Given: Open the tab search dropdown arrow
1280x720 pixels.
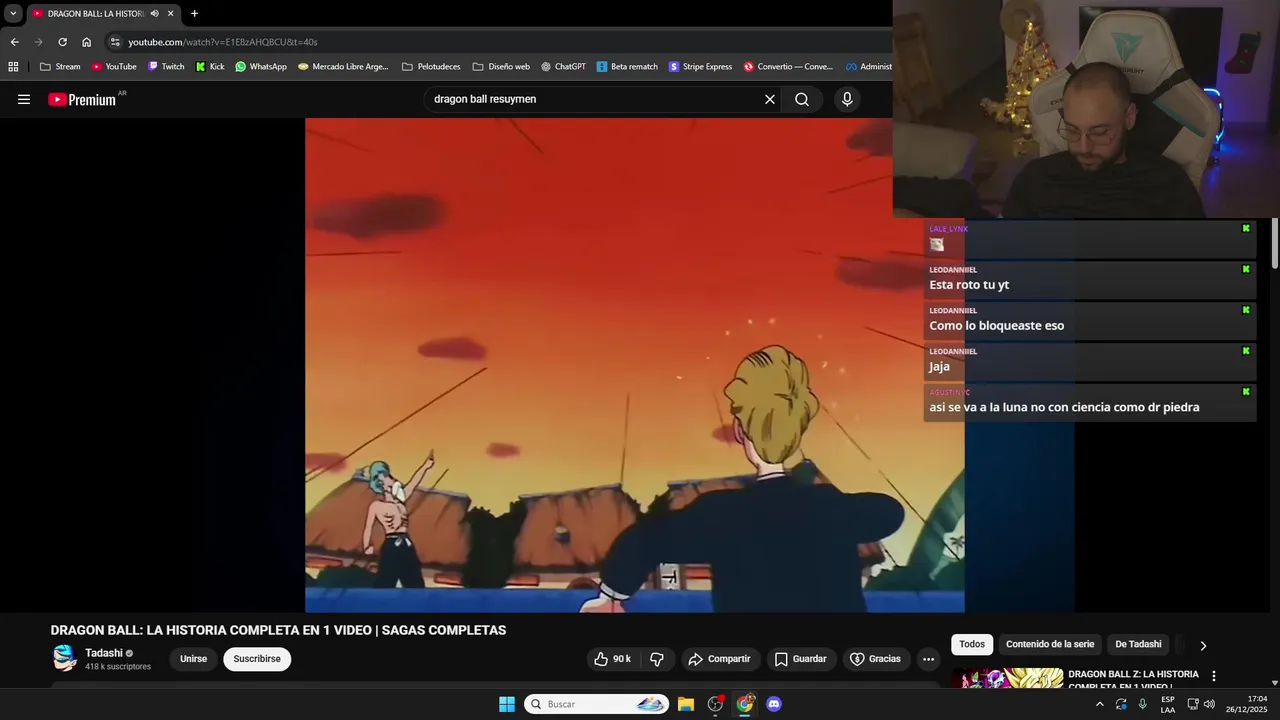Looking at the screenshot, I should 13,14.
